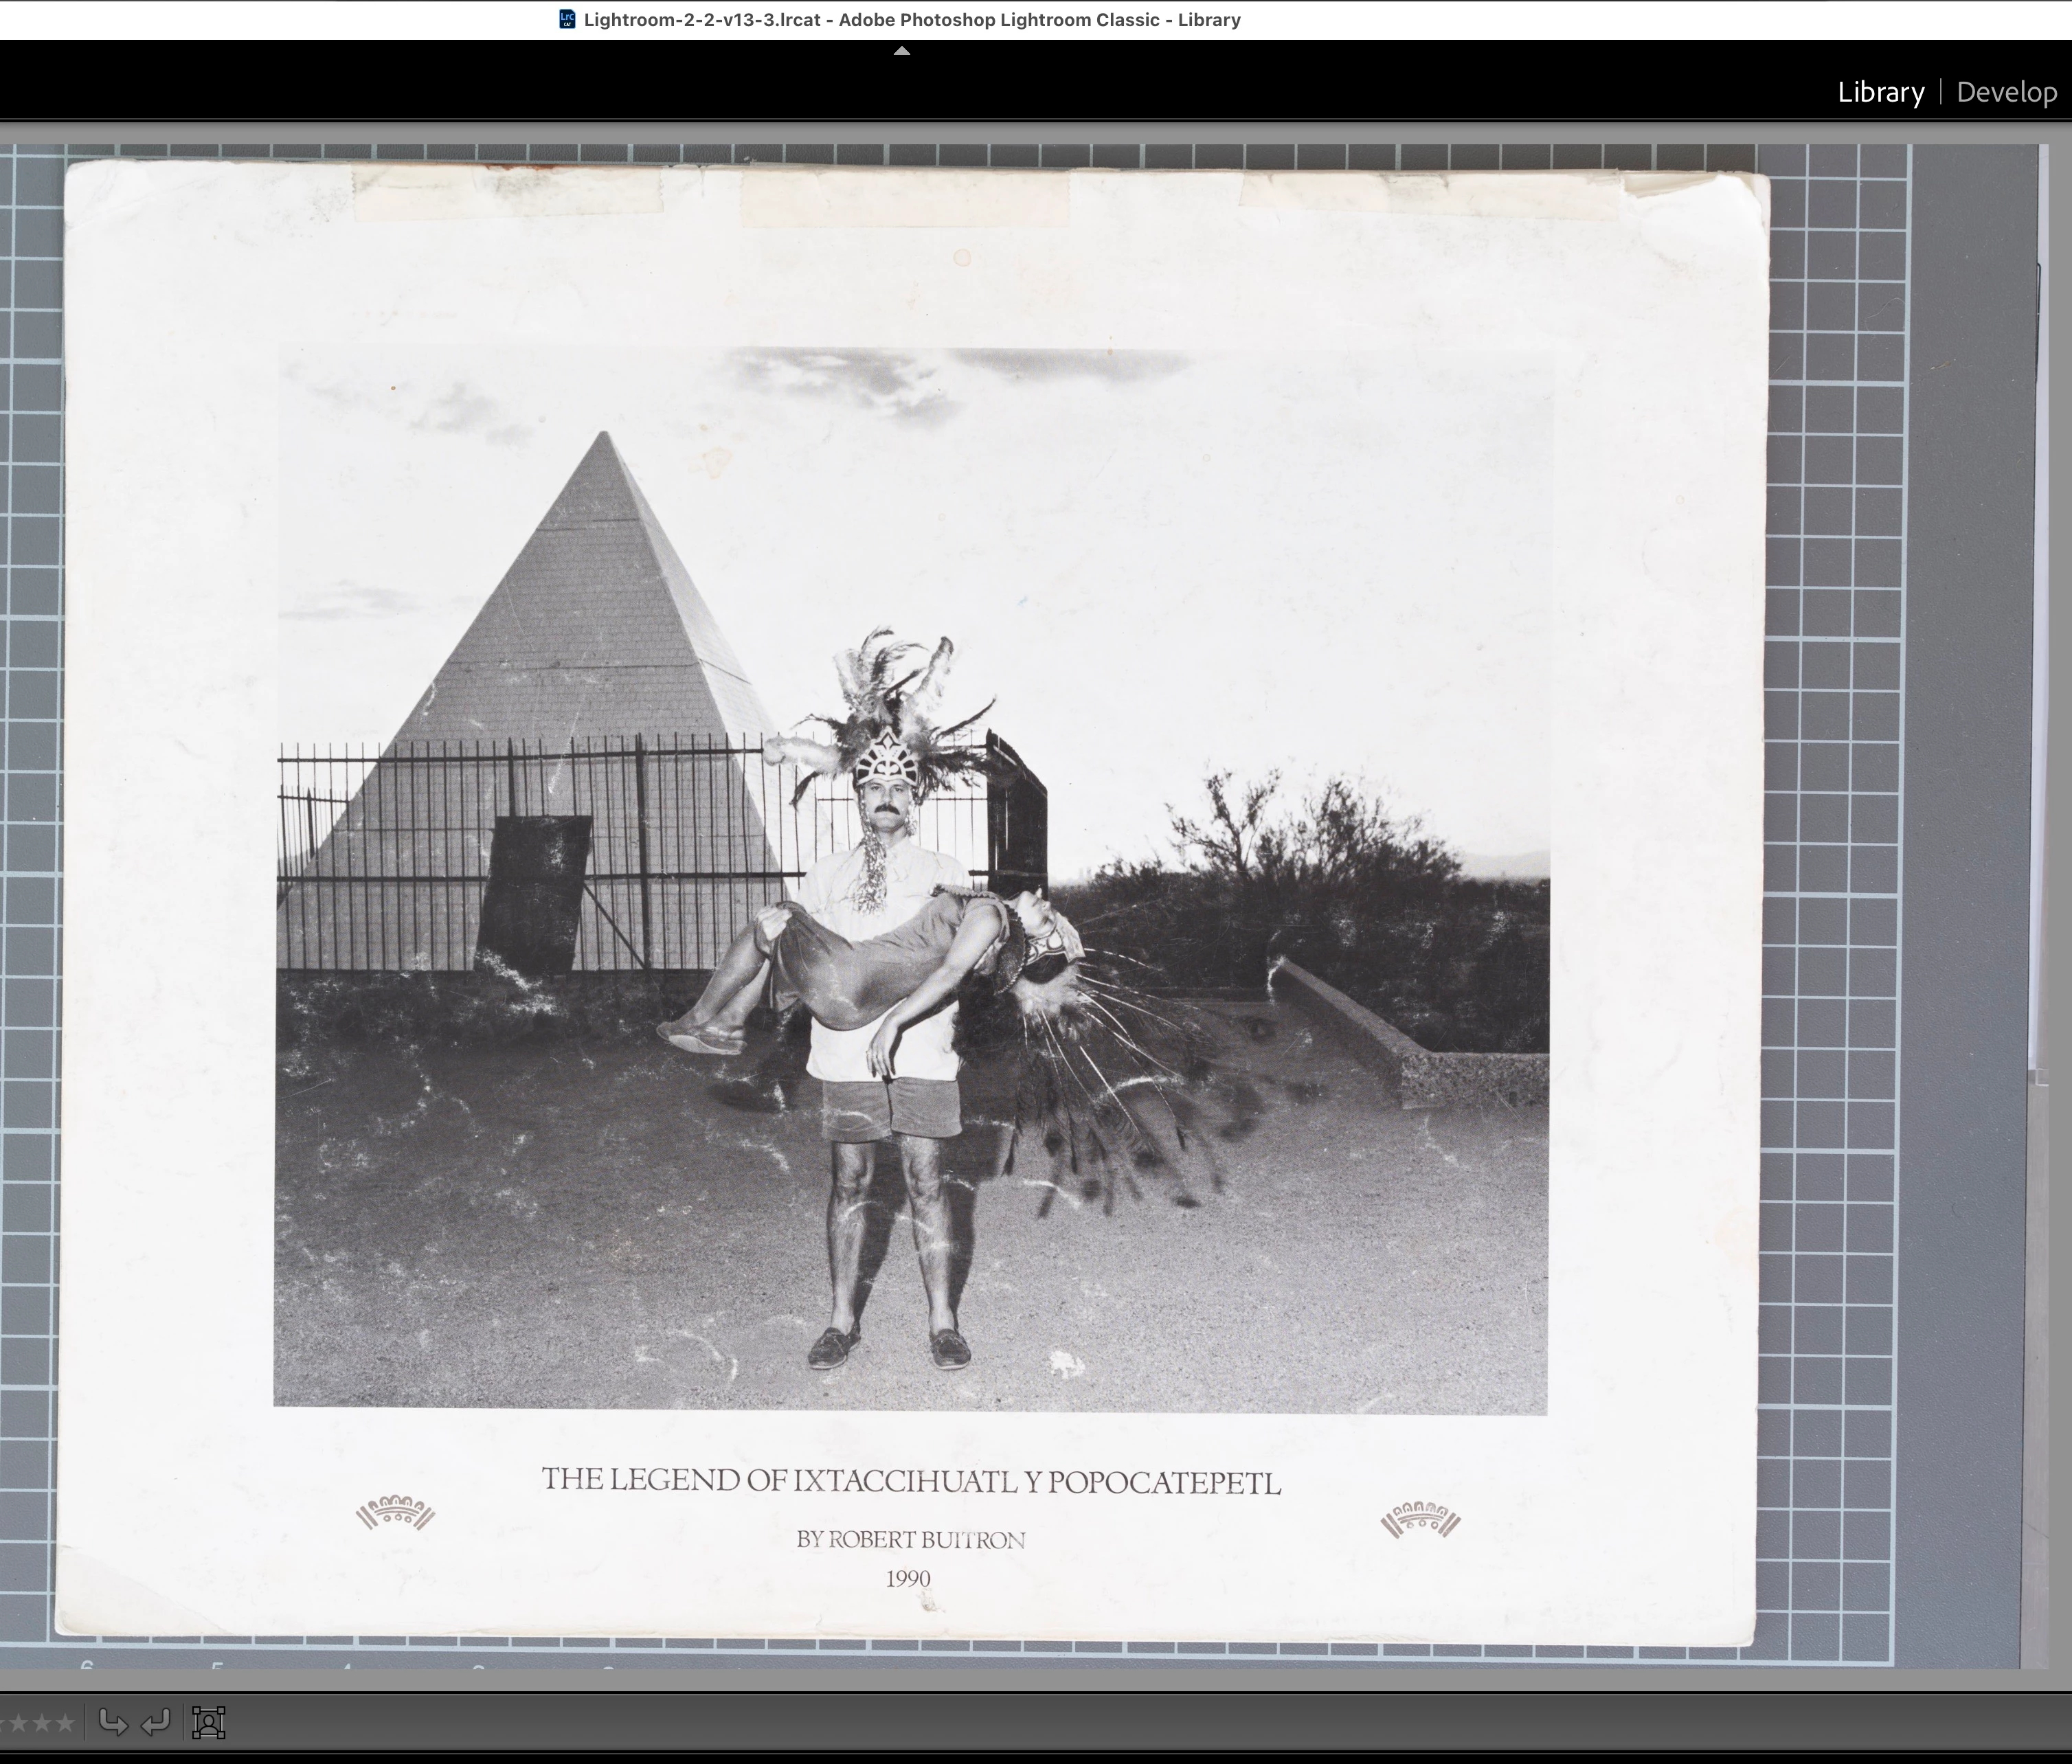
Task: Click the right decorative crown emblem
Action: click(x=1420, y=1520)
